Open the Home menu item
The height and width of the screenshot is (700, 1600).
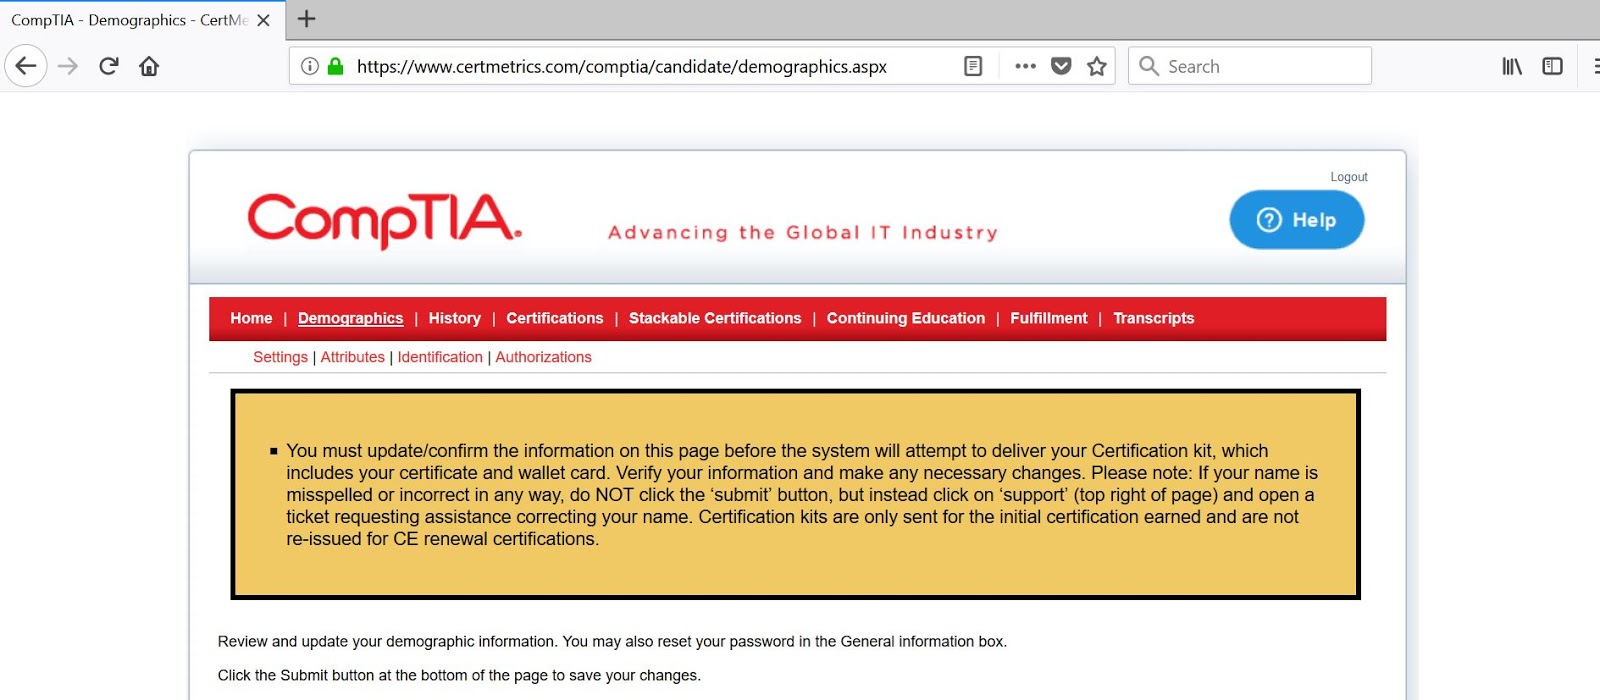(251, 318)
